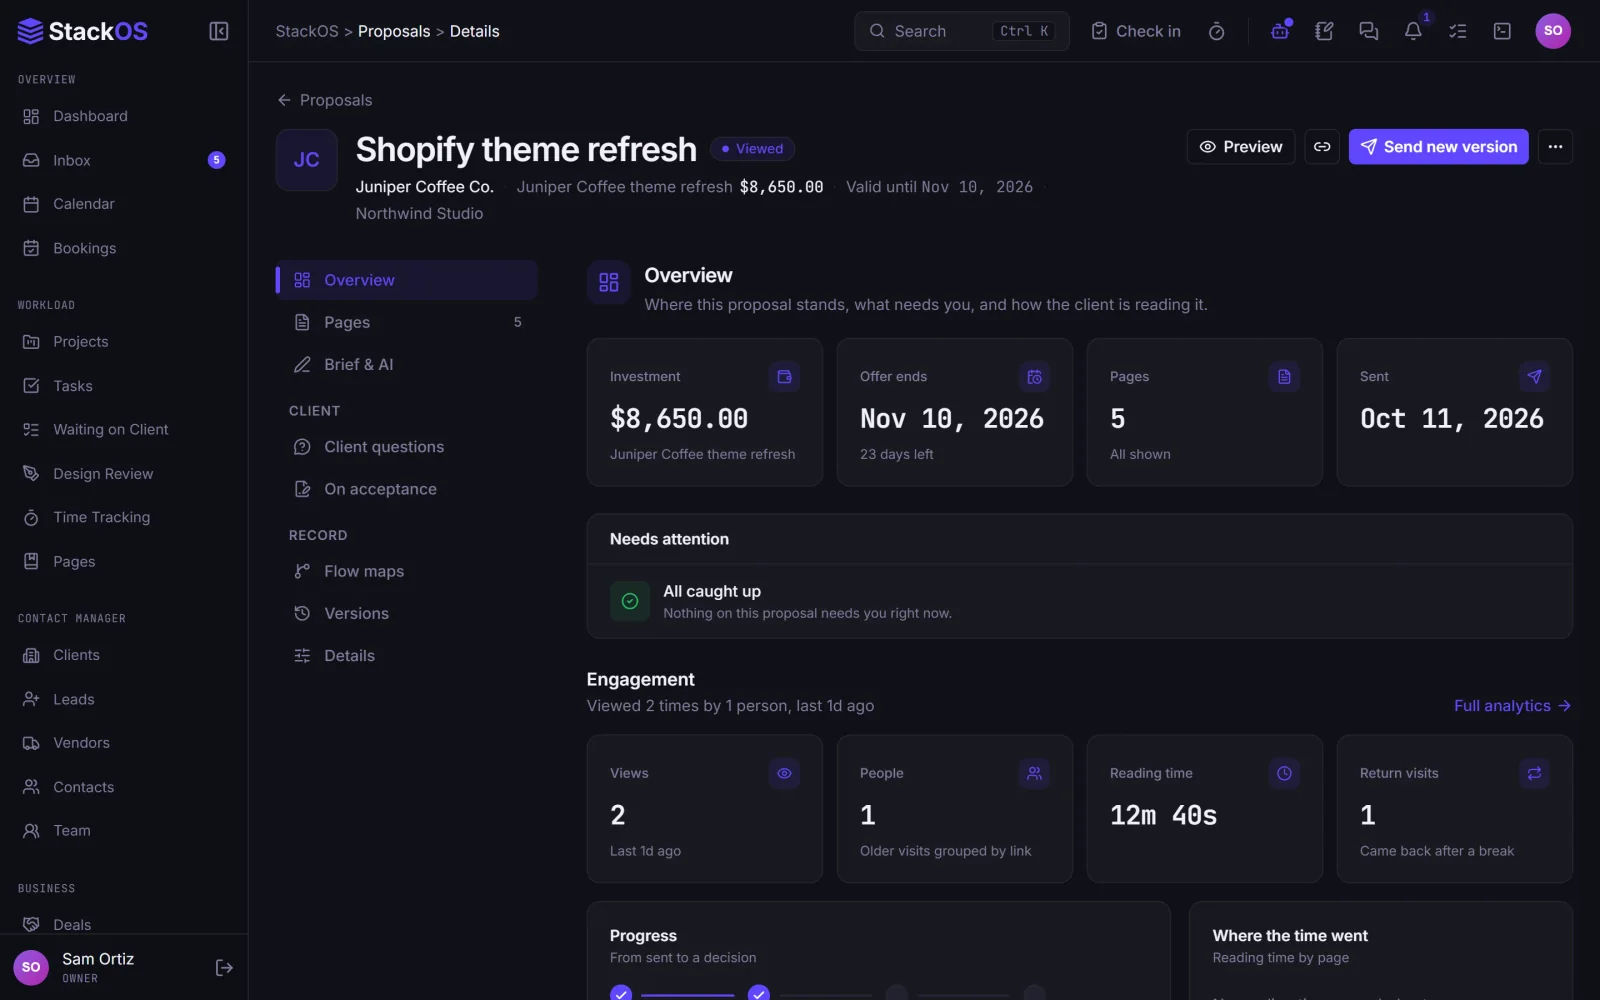
Task: Click the Offer ends calendar icon
Action: pyautogui.click(x=1035, y=377)
